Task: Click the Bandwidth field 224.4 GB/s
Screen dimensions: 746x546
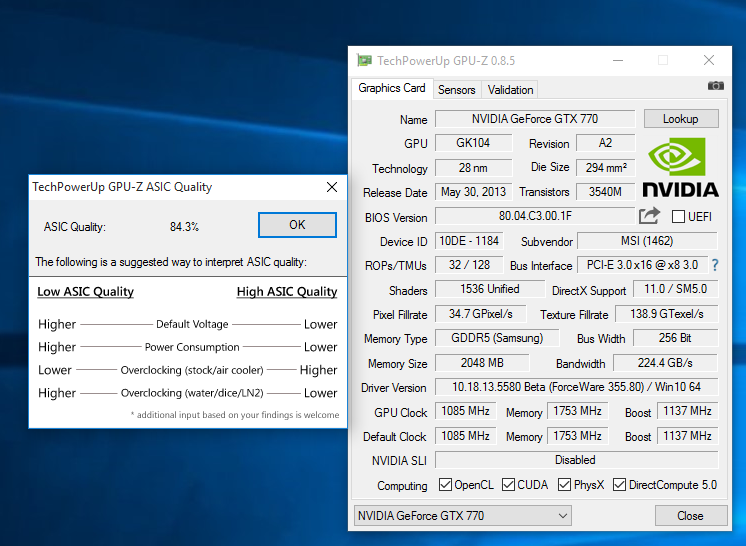Action: pos(665,363)
